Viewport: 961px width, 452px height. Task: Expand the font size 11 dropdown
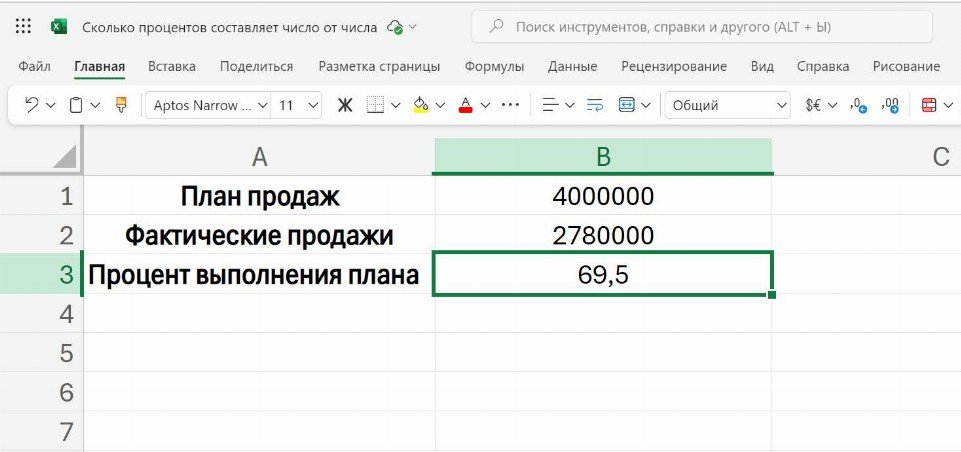(299, 105)
